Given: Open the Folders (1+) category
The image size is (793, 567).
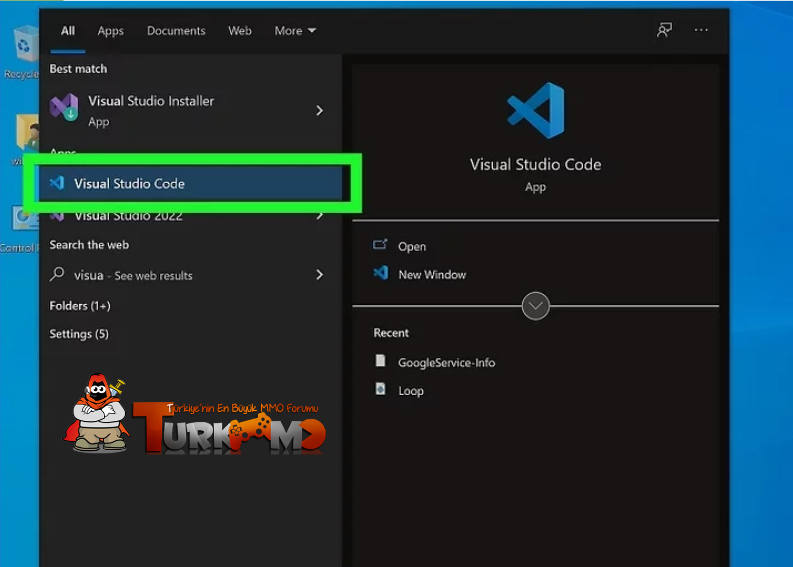Looking at the screenshot, I should click(x=80, y=306).
